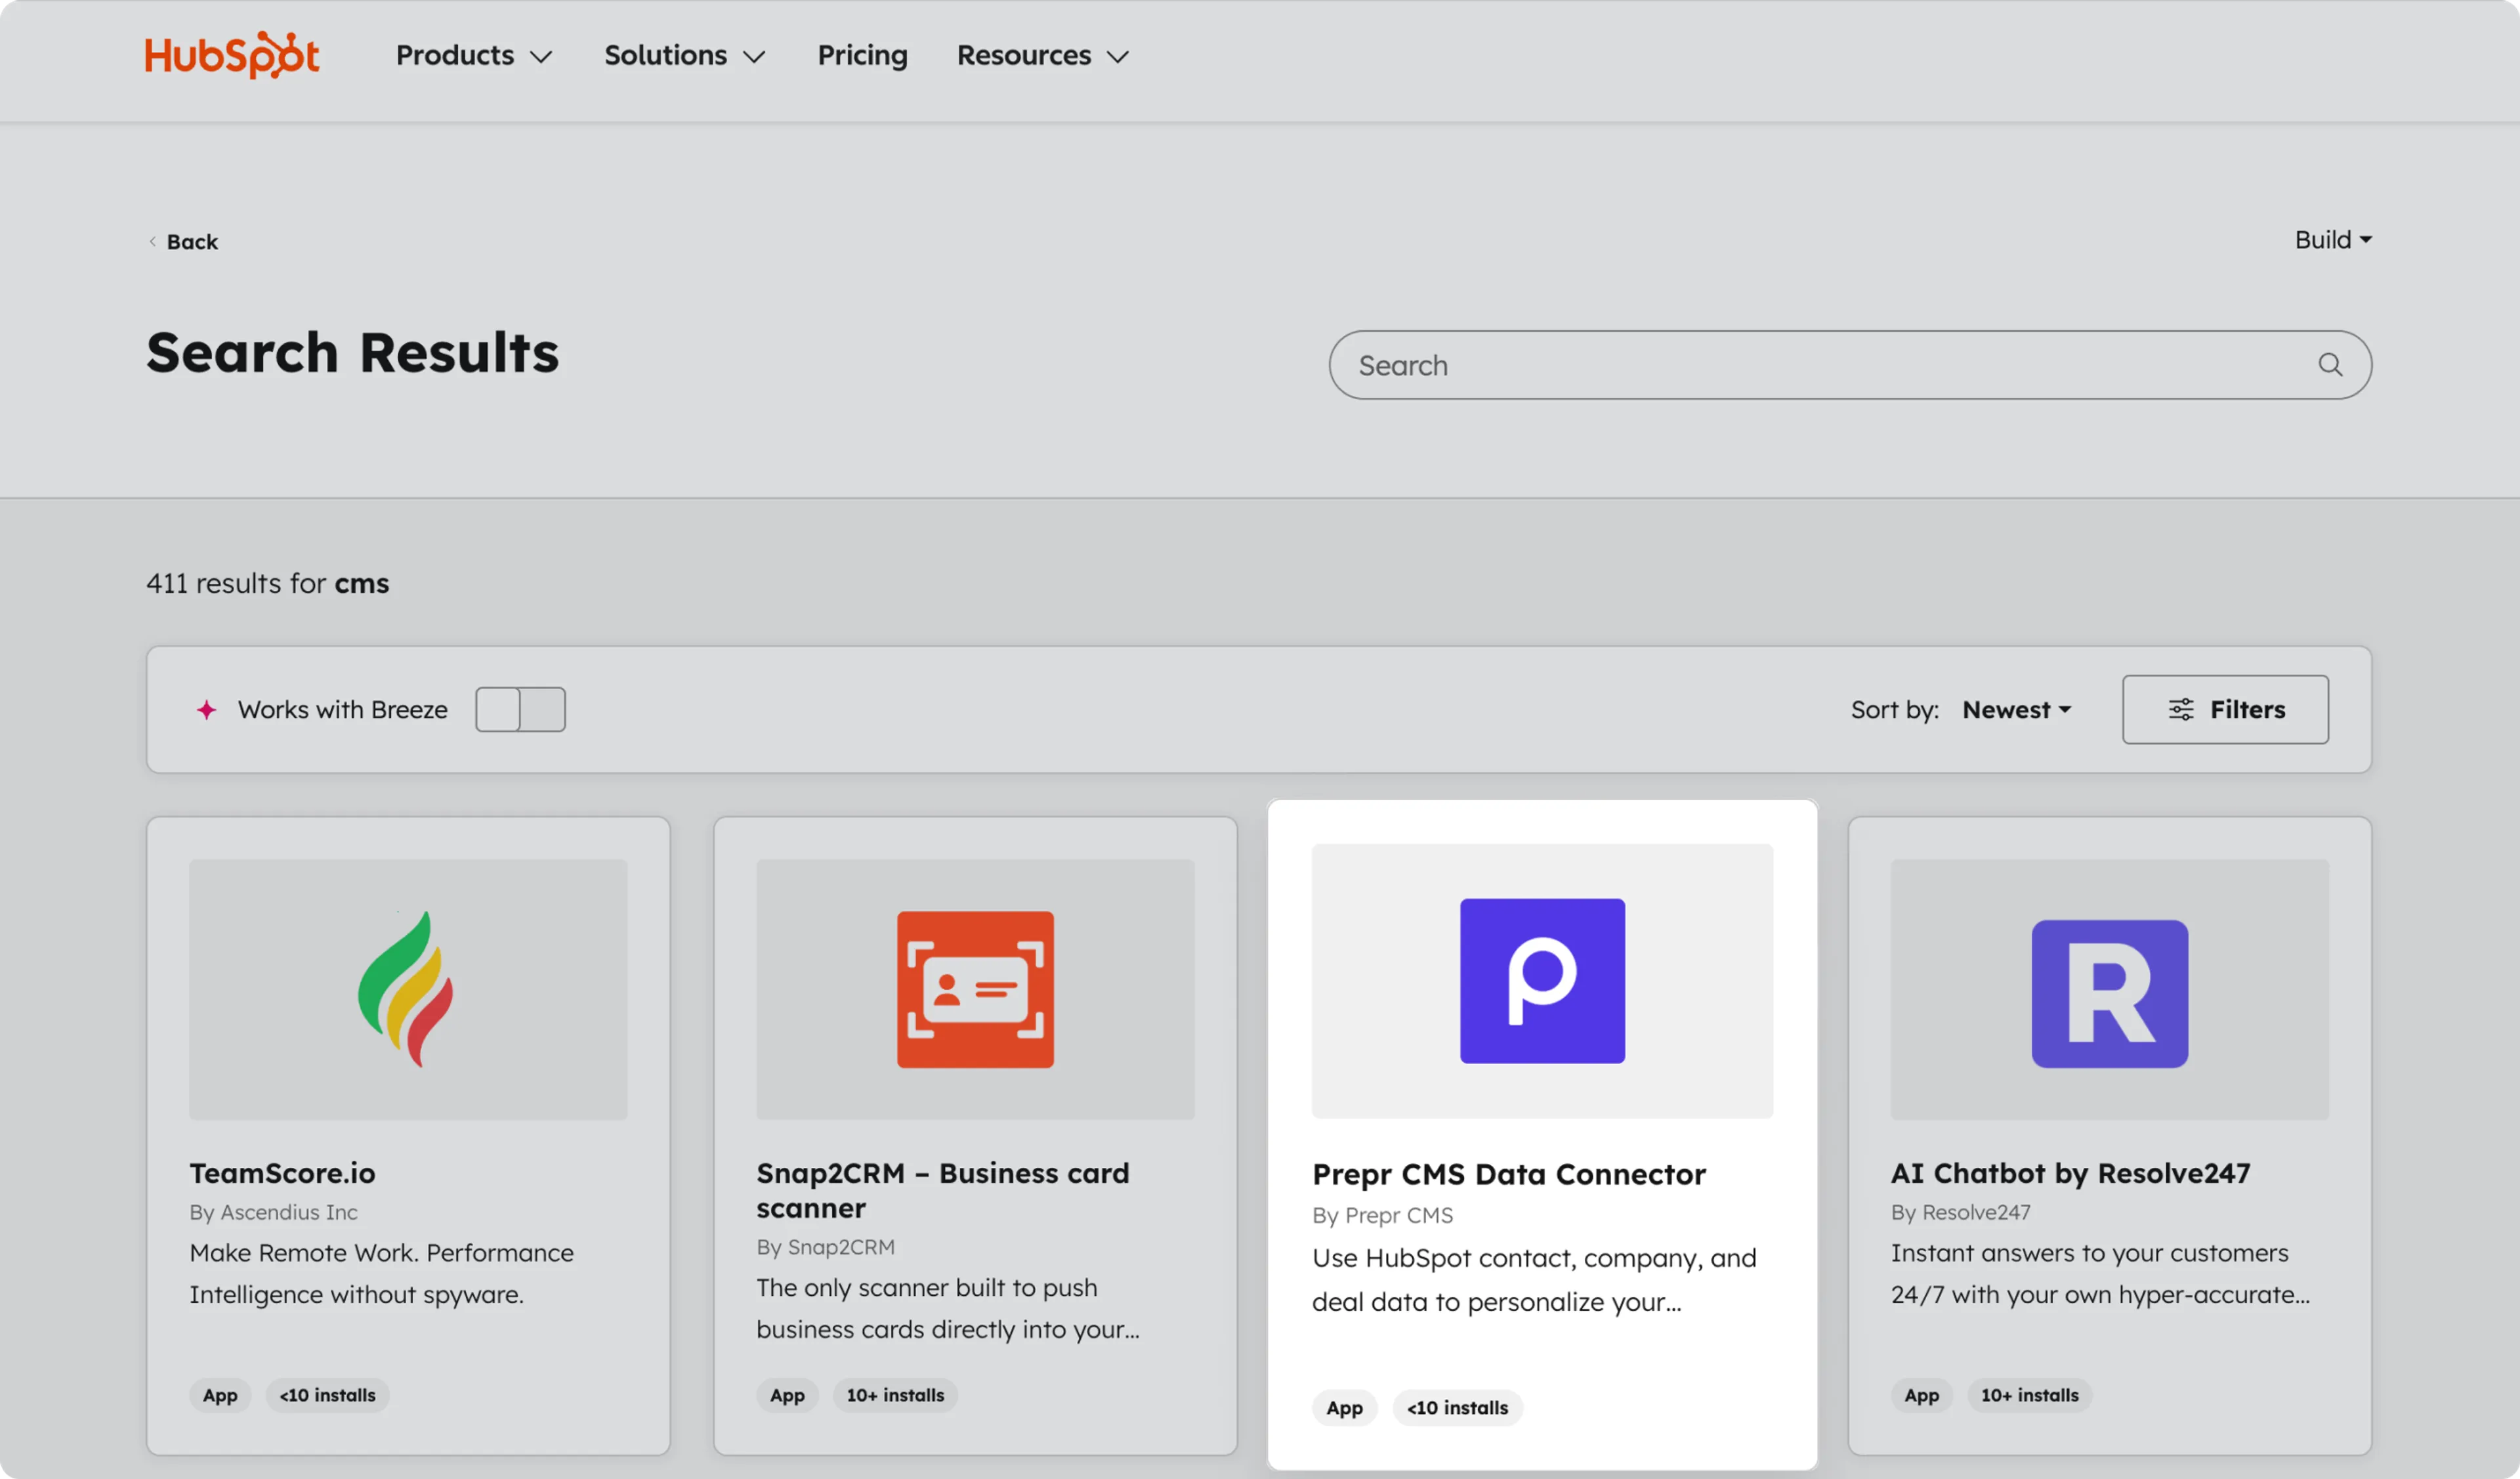The height and width of the screenshot is (1479, 2520).
Task: Click the Pricing menu item
Action: [x=861, y=56]
